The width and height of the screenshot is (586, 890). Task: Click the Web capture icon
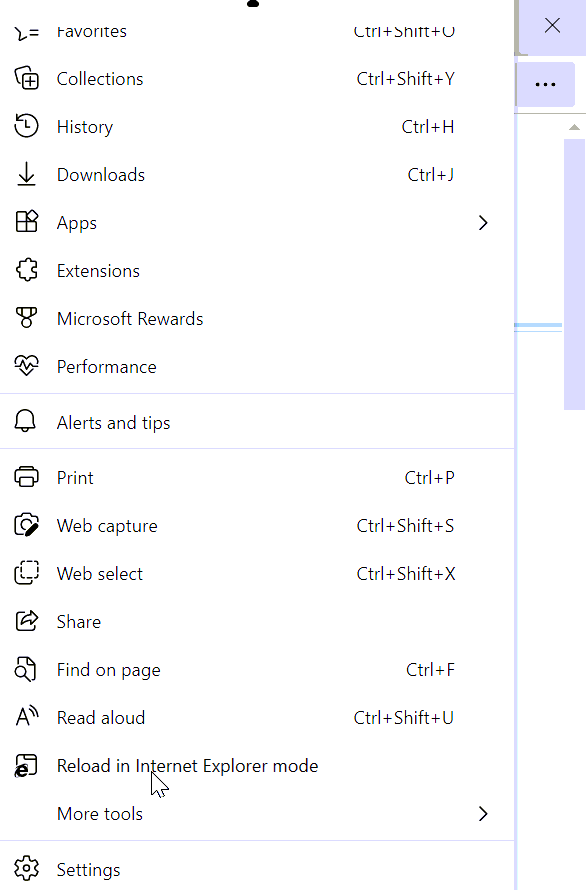pyautogui.click(x=26, y=525)
